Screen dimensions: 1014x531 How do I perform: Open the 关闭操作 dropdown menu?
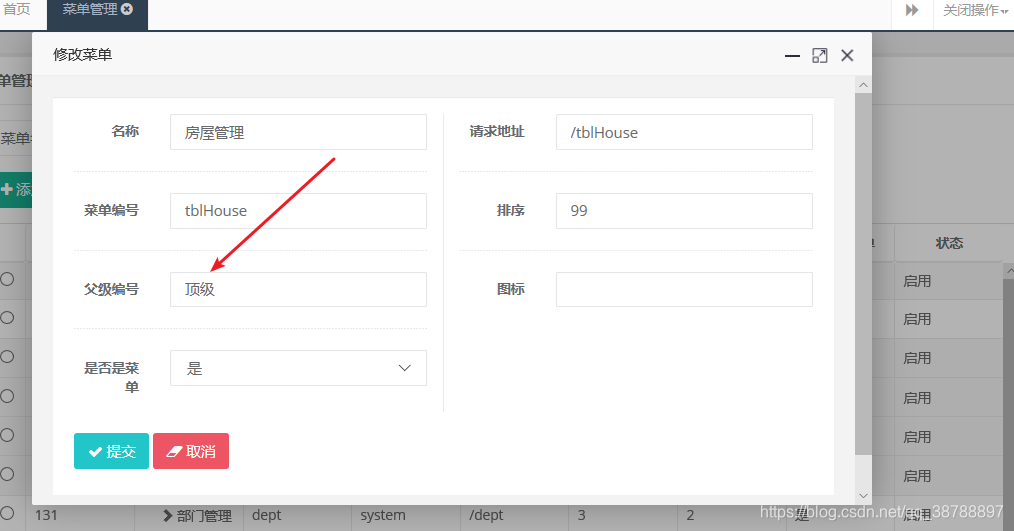pos(975,10)
